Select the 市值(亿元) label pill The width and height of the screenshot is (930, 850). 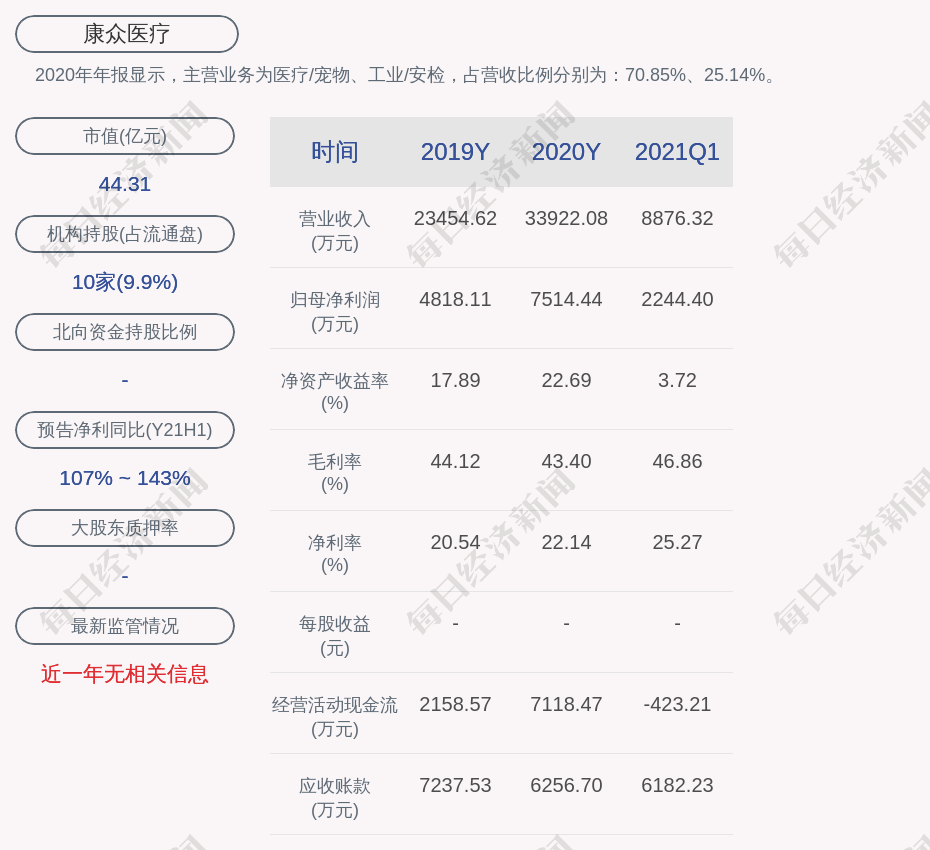pyautogui.click(x=125, y=136)
